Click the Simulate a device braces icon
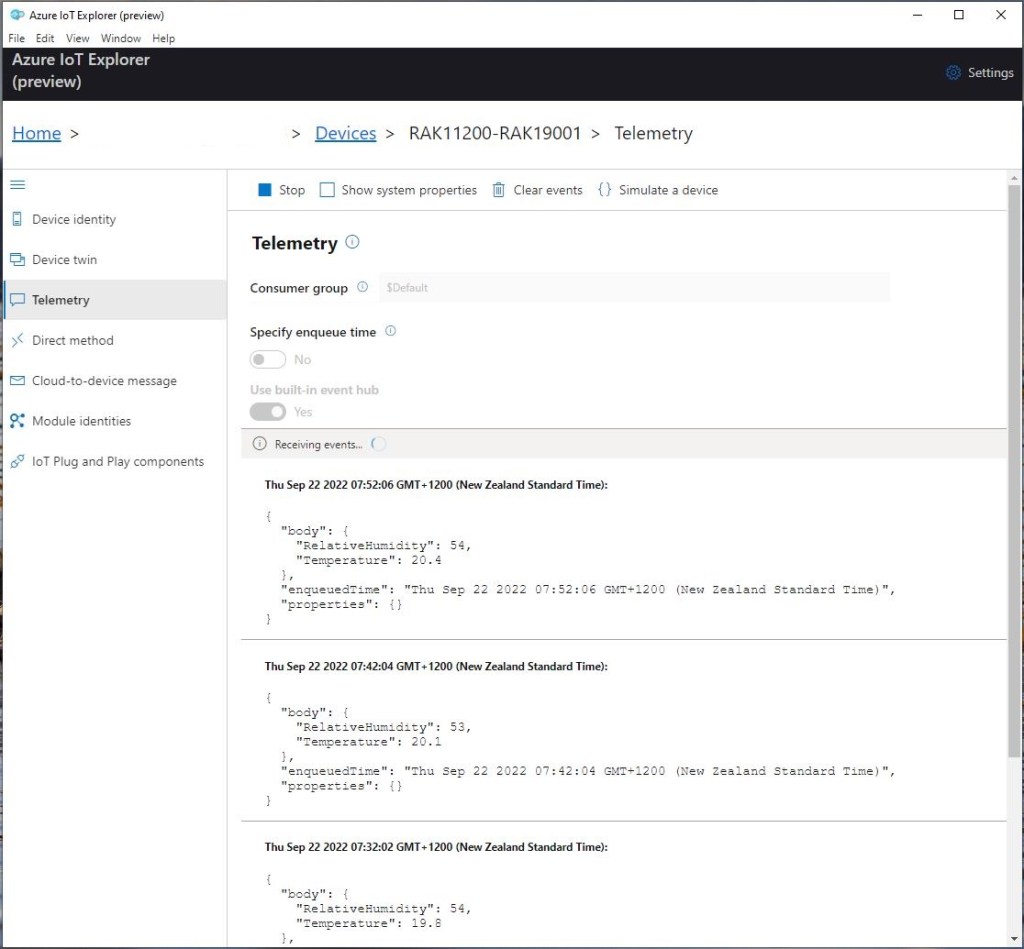 [x=604, y=190]
